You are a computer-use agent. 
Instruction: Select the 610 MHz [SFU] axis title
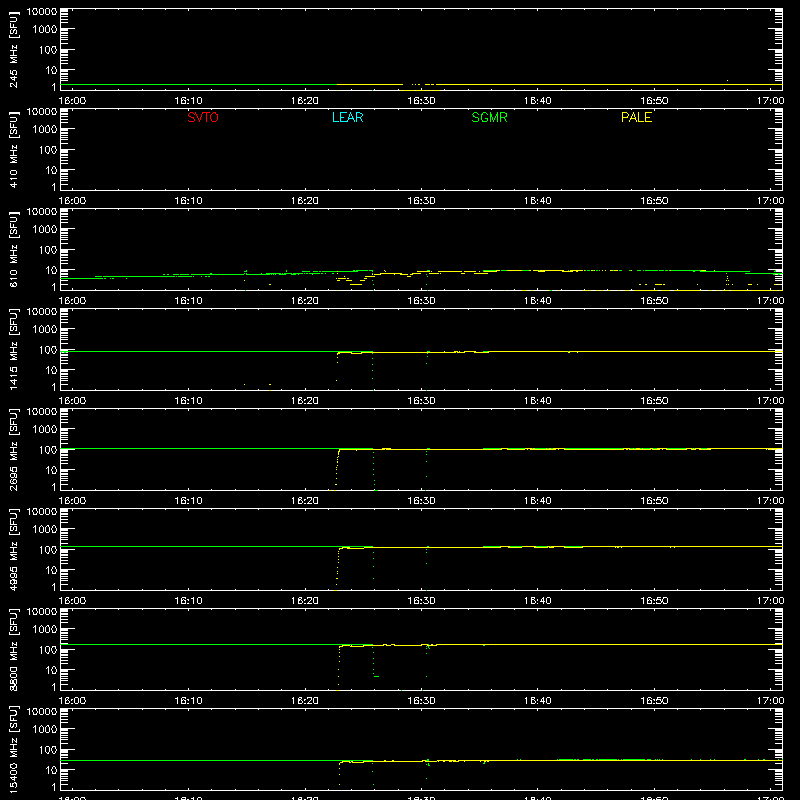[x=14, y=249]
